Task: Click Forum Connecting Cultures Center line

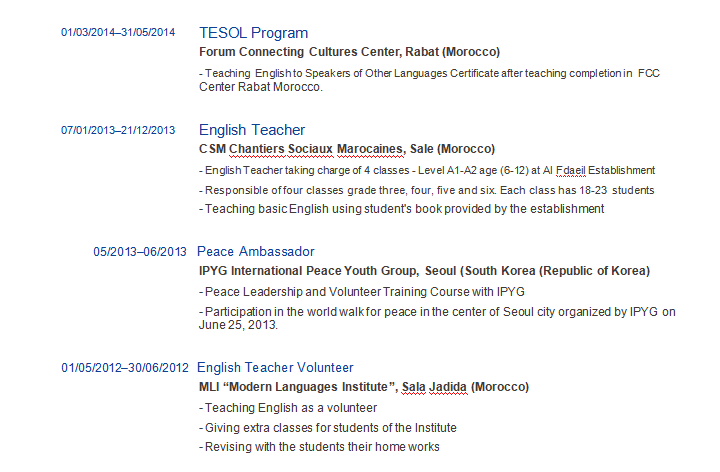Action: coord(349,52)
